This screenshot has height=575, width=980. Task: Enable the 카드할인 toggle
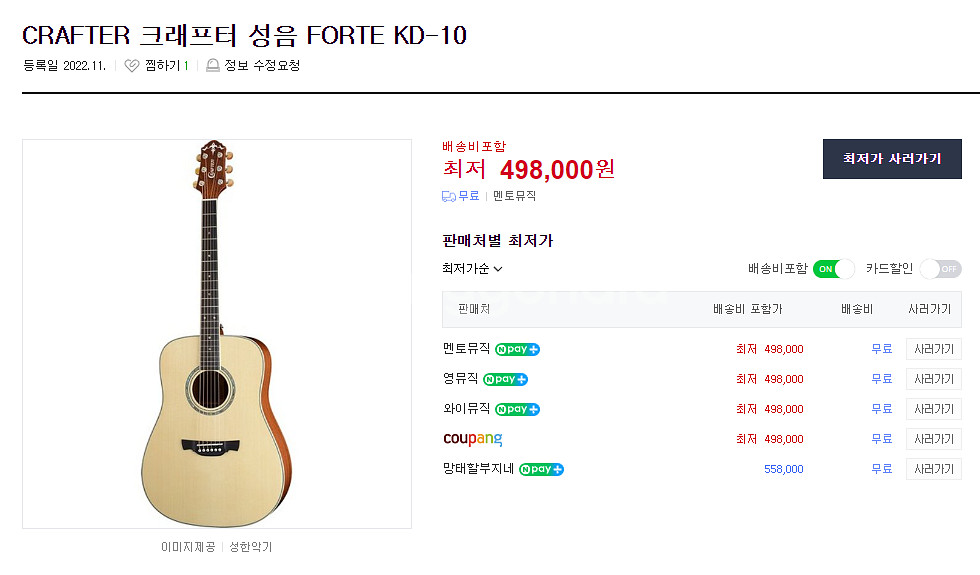940,268
